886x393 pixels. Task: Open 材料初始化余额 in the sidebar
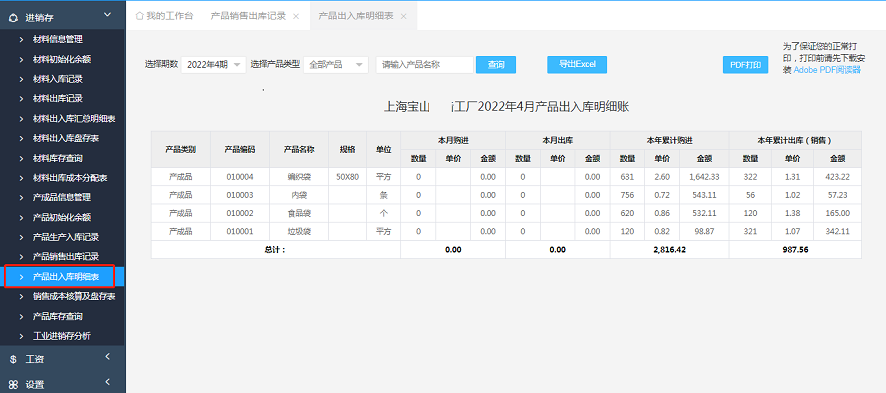pos(63,59)
